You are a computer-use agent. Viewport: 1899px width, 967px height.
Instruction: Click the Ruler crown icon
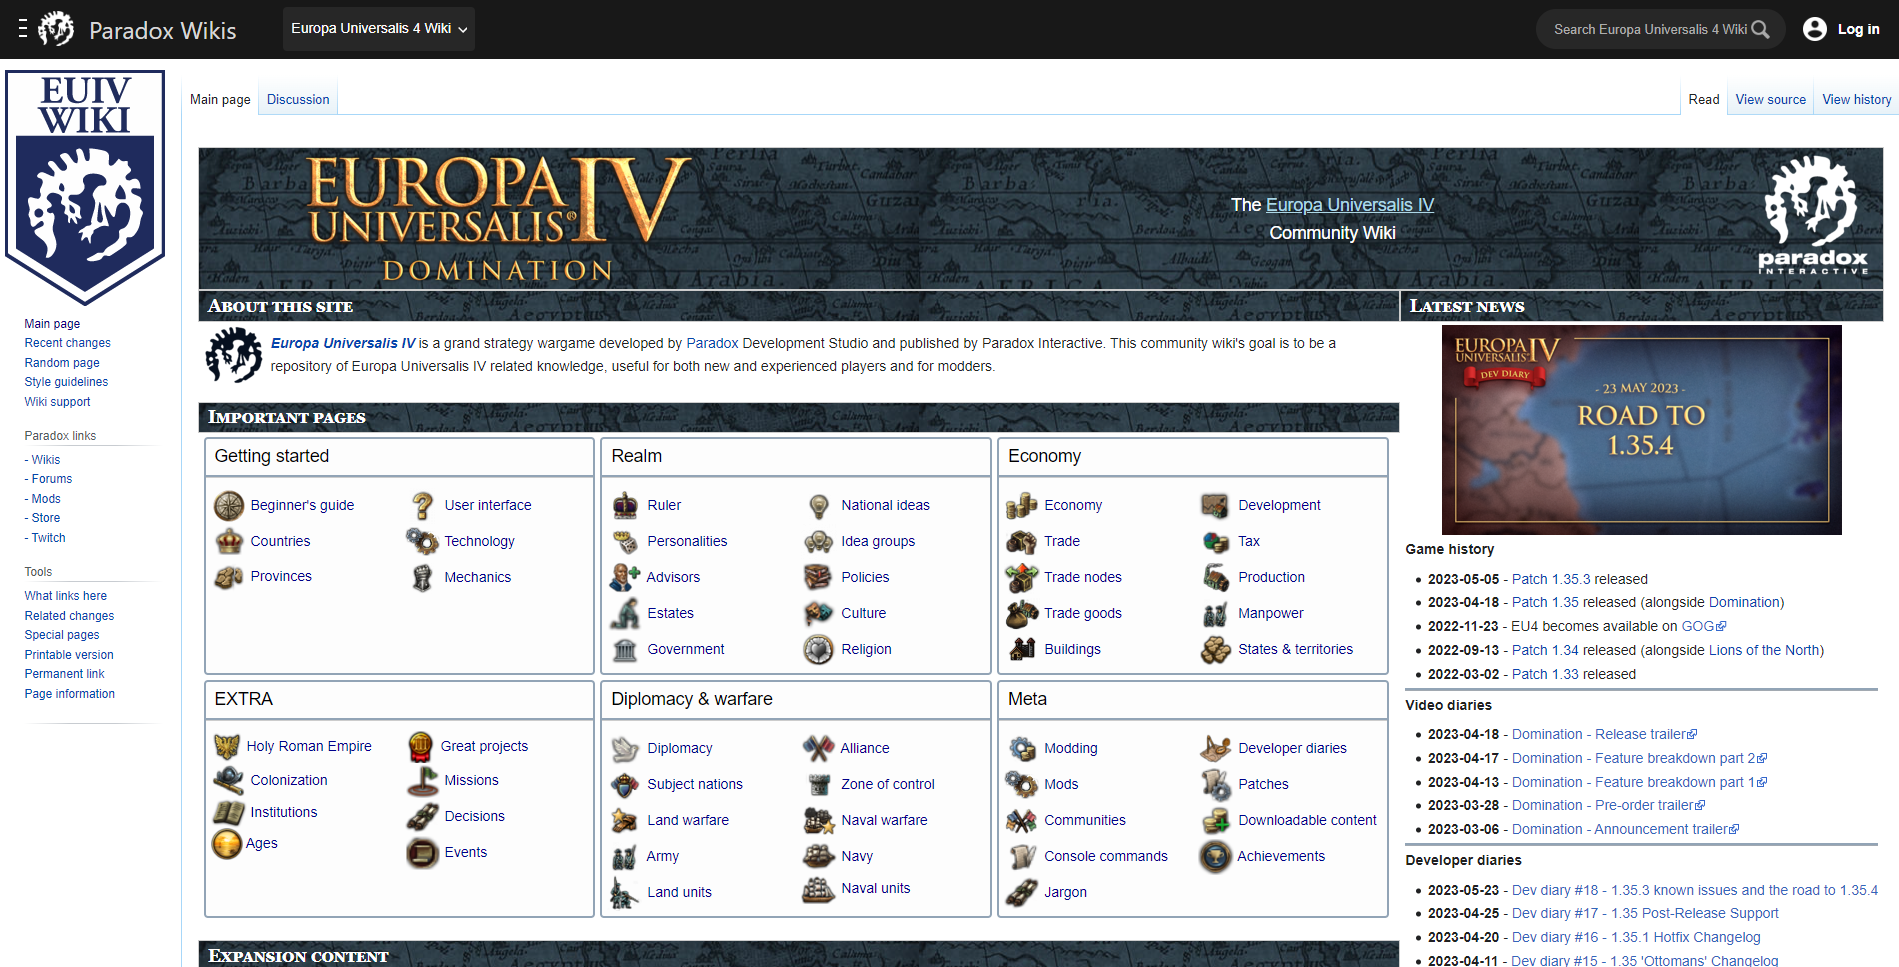pos(626,505)
